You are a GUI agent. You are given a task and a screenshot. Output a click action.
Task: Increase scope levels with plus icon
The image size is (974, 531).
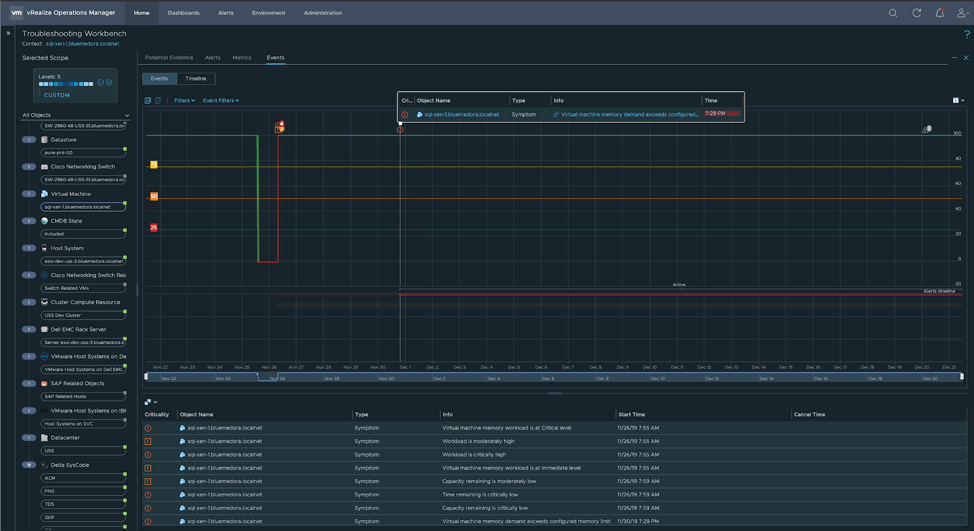(x=109, y=83)
